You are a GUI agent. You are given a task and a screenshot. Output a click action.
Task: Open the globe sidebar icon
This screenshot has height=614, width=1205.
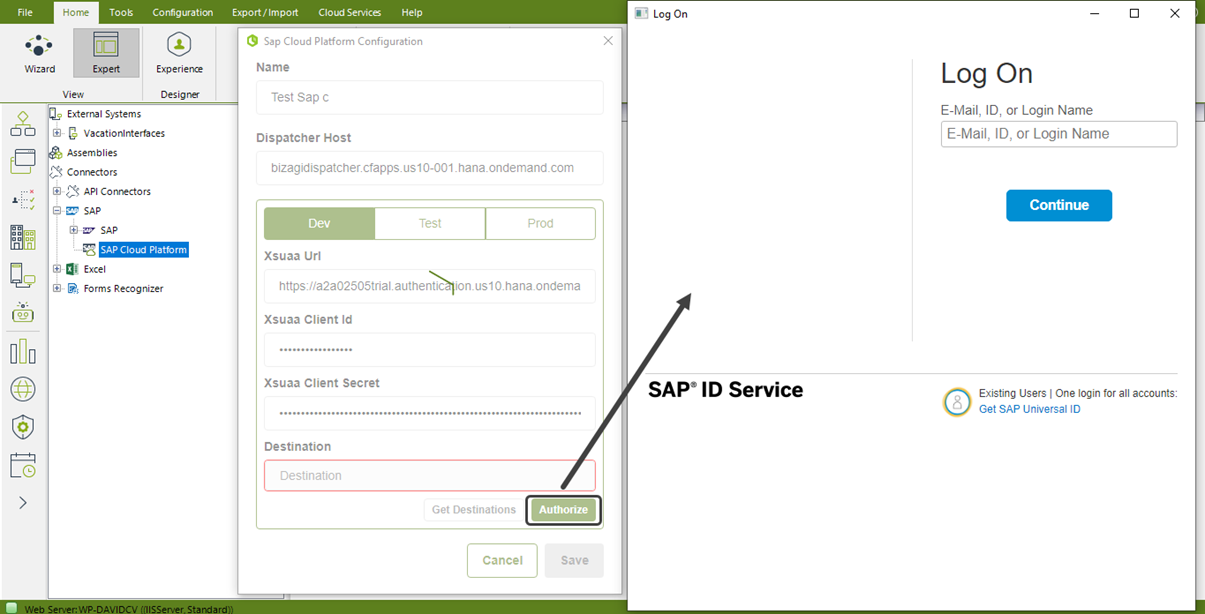pyautogui.click(x=23, y=389)
